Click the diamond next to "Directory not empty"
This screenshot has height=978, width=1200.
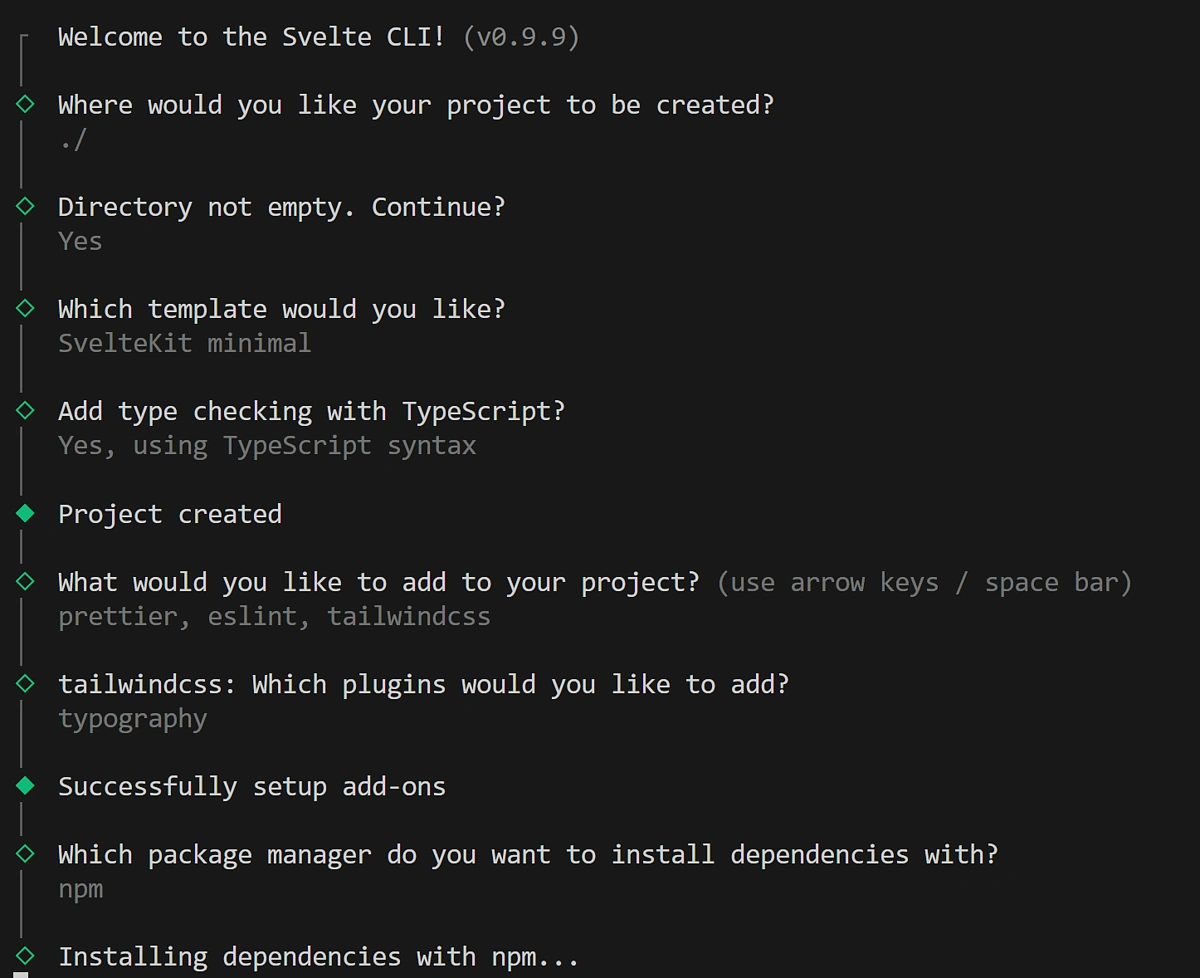[25, 206]
